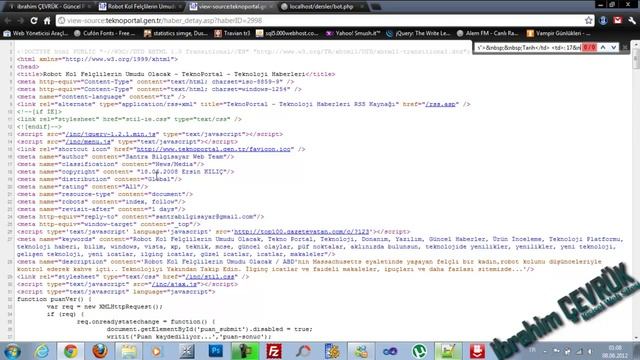The image size is (640, 360).
Task: Follow the /inc/ajax.js source link
Action: [174, 284]
